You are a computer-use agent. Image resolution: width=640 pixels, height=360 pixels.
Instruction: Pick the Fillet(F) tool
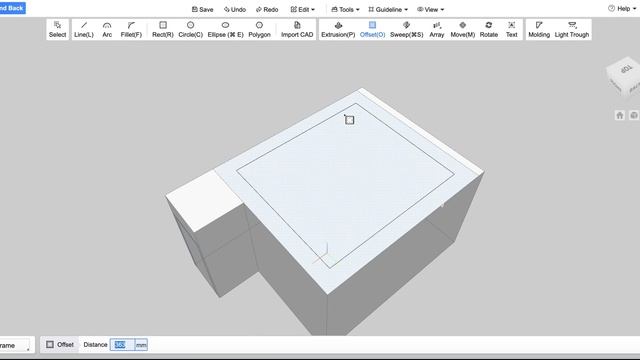point(131,29)
